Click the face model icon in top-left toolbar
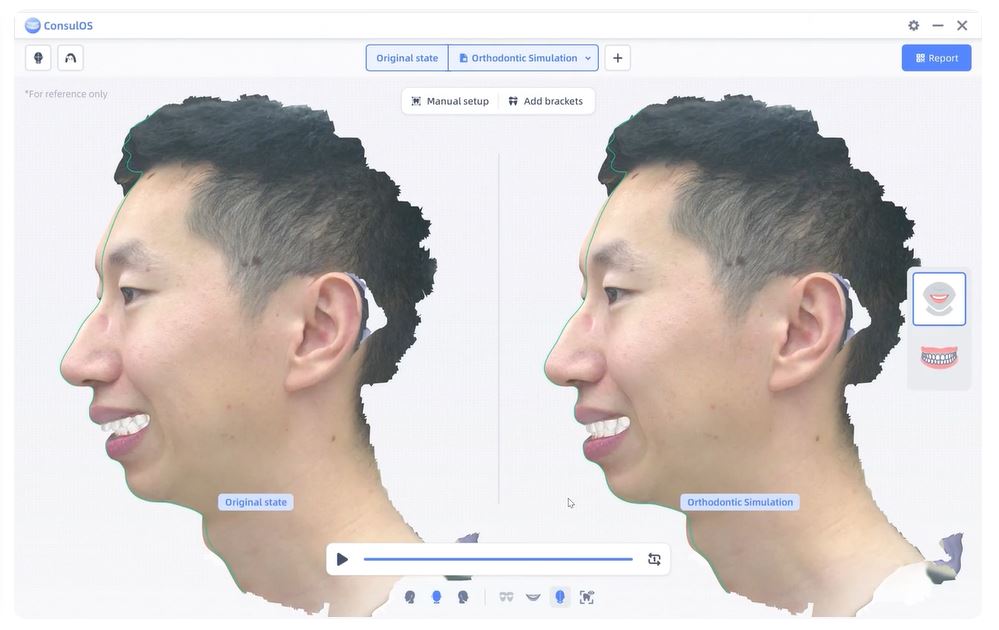Screen dimensions: 999x630 pos(38,58)
